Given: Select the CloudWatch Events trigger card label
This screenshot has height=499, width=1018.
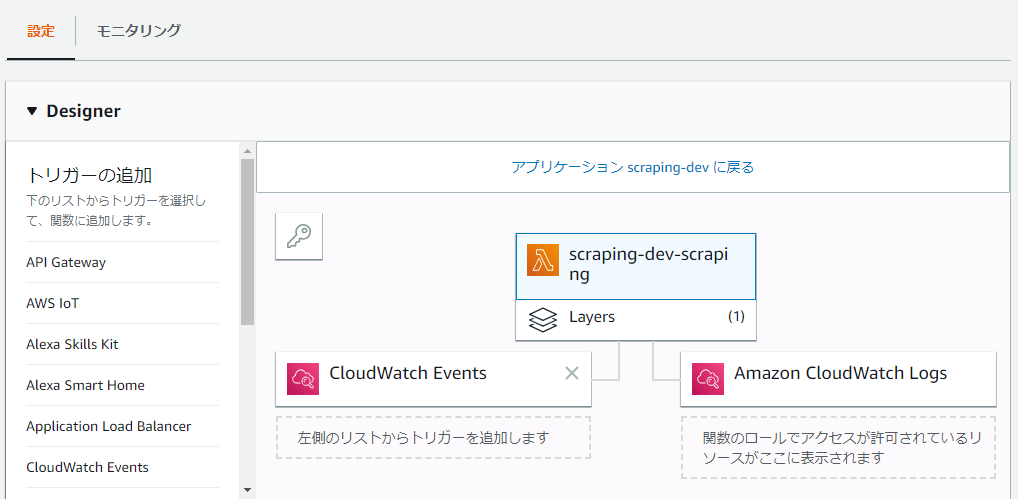Looking at the screenshot, I should (x=408, y=373).
